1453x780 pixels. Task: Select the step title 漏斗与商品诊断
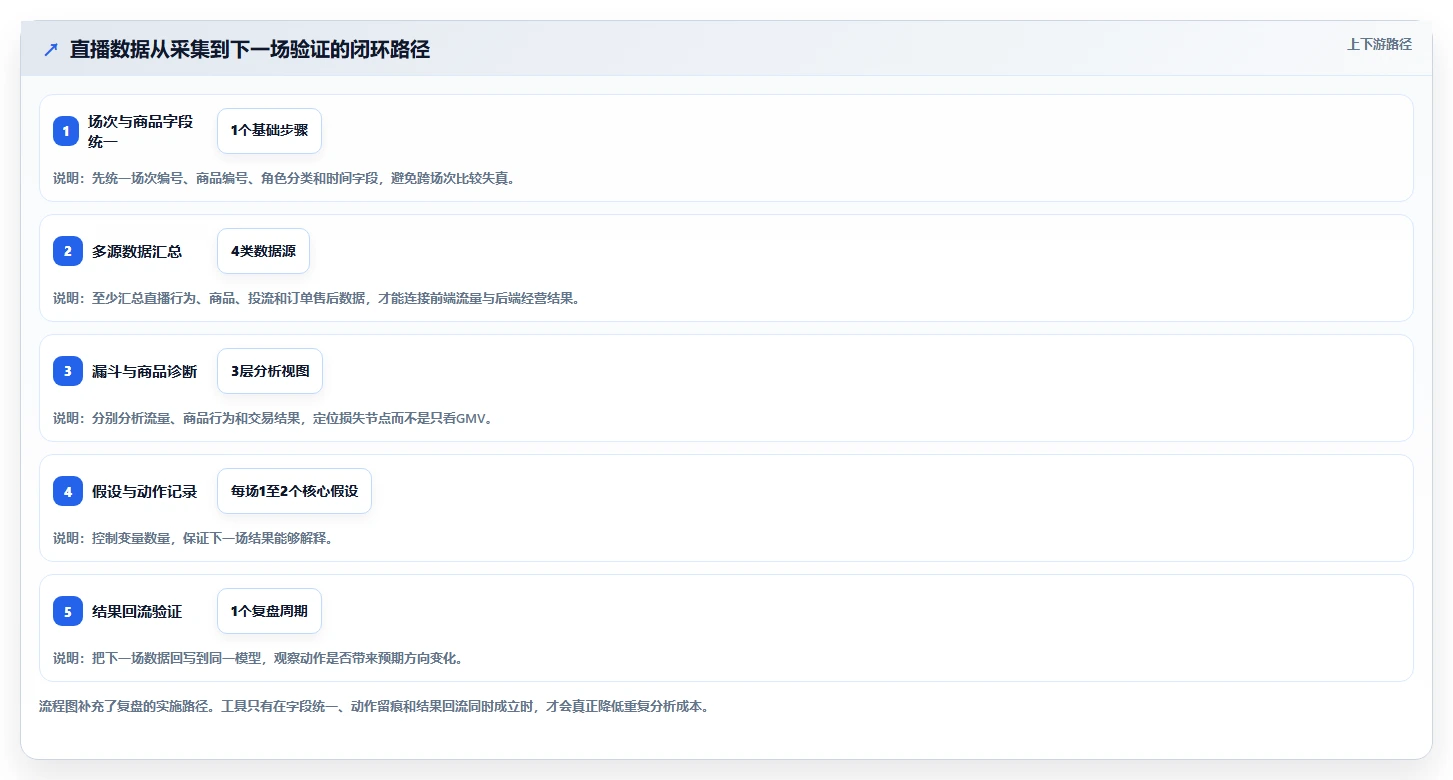tap(144, 371)
